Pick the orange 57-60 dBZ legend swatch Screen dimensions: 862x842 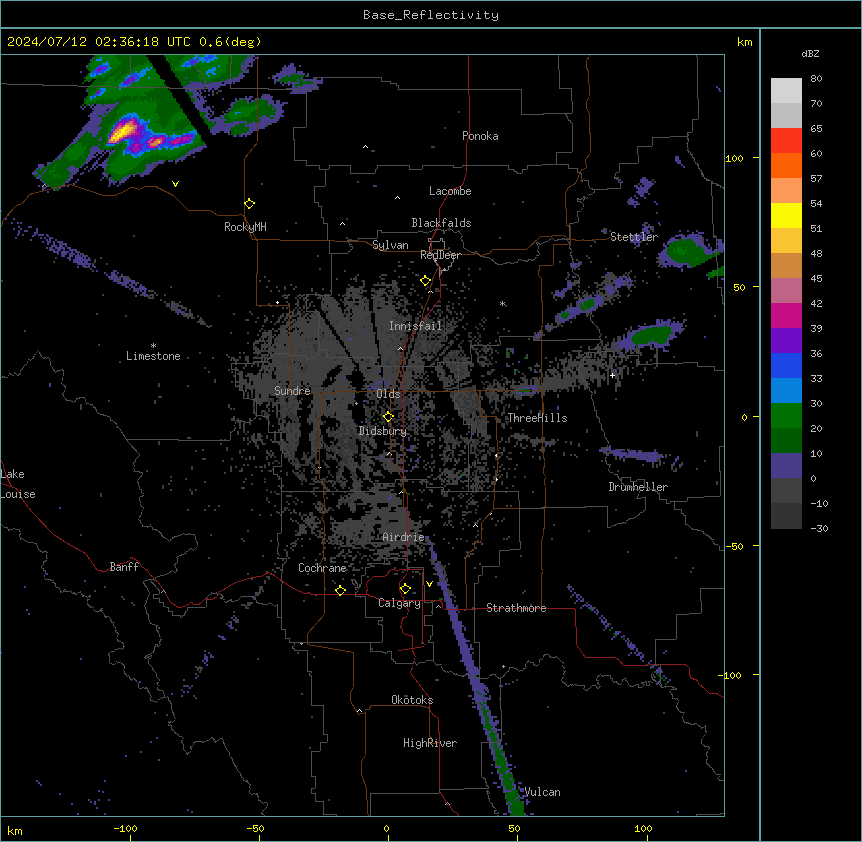click(x=786, y=165)
